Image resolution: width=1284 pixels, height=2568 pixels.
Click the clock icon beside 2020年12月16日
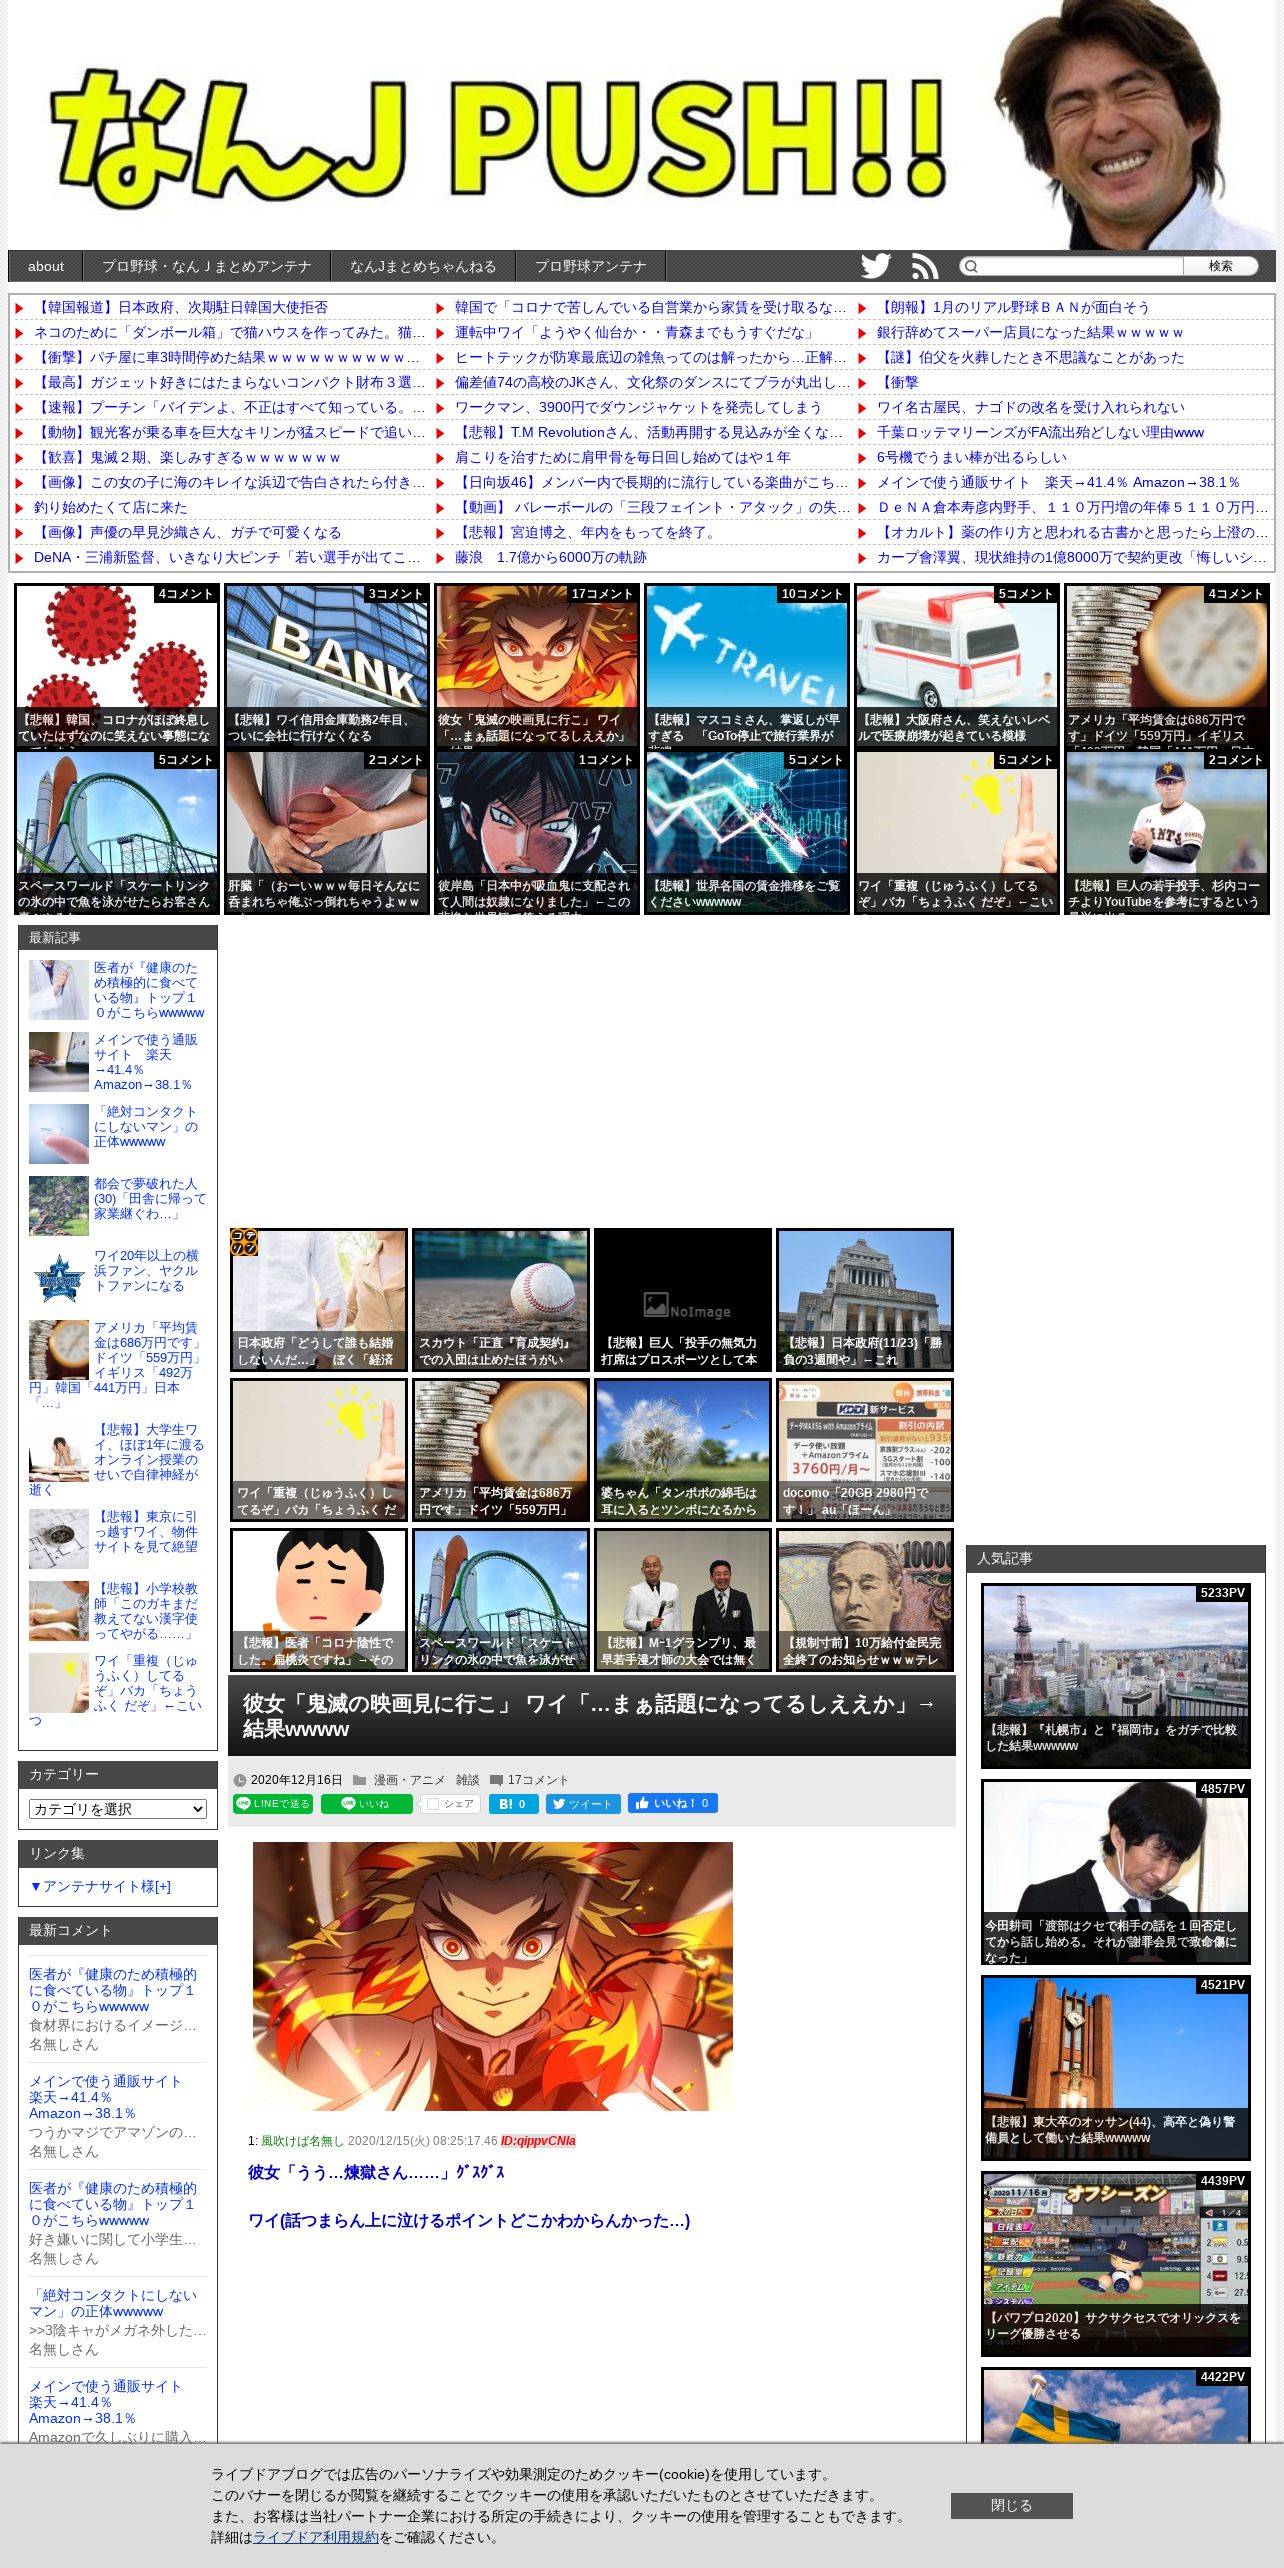[240, 1780]
